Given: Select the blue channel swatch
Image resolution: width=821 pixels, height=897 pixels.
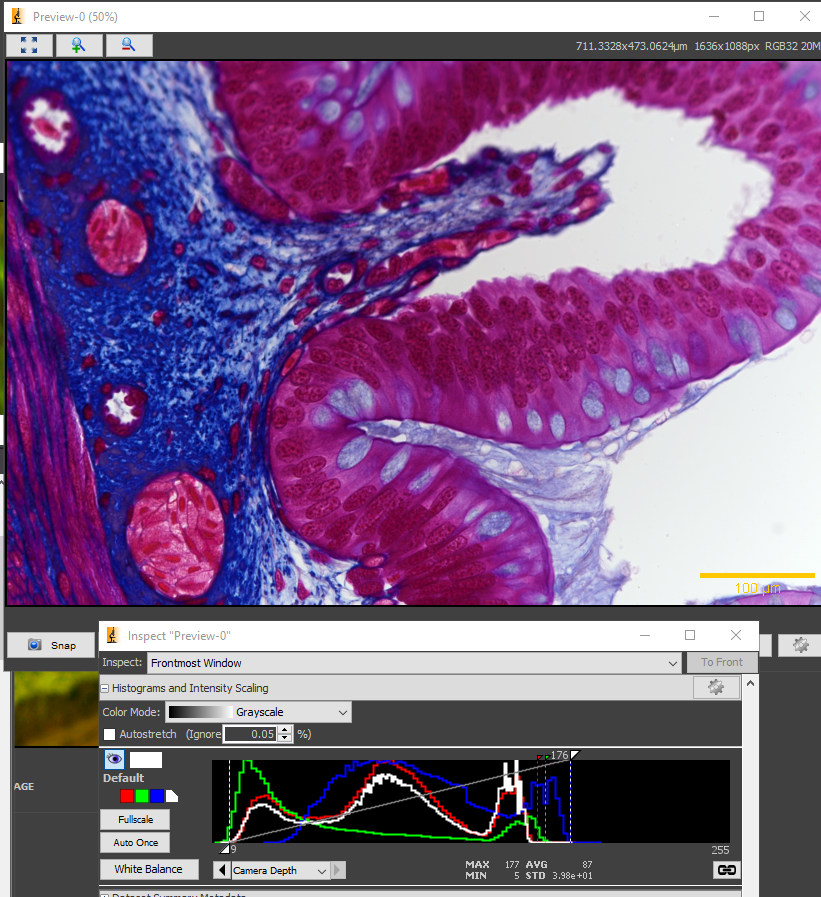Looking at the screenshot, I should pyautogui.click(x=157, y=796).
